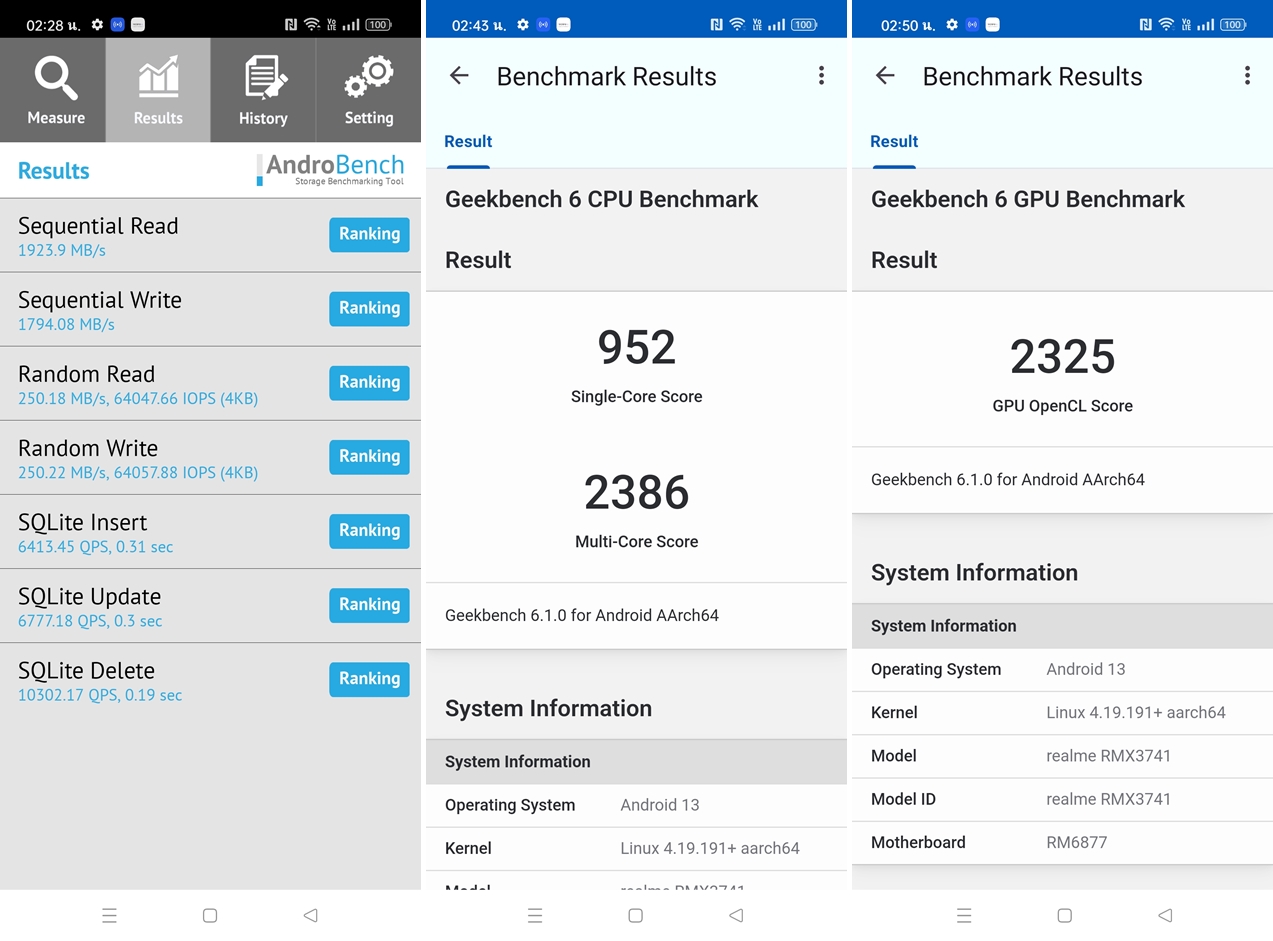The image size is (1273, 941).
Task: Select the Random Write result row
Action: click(210, 458)
